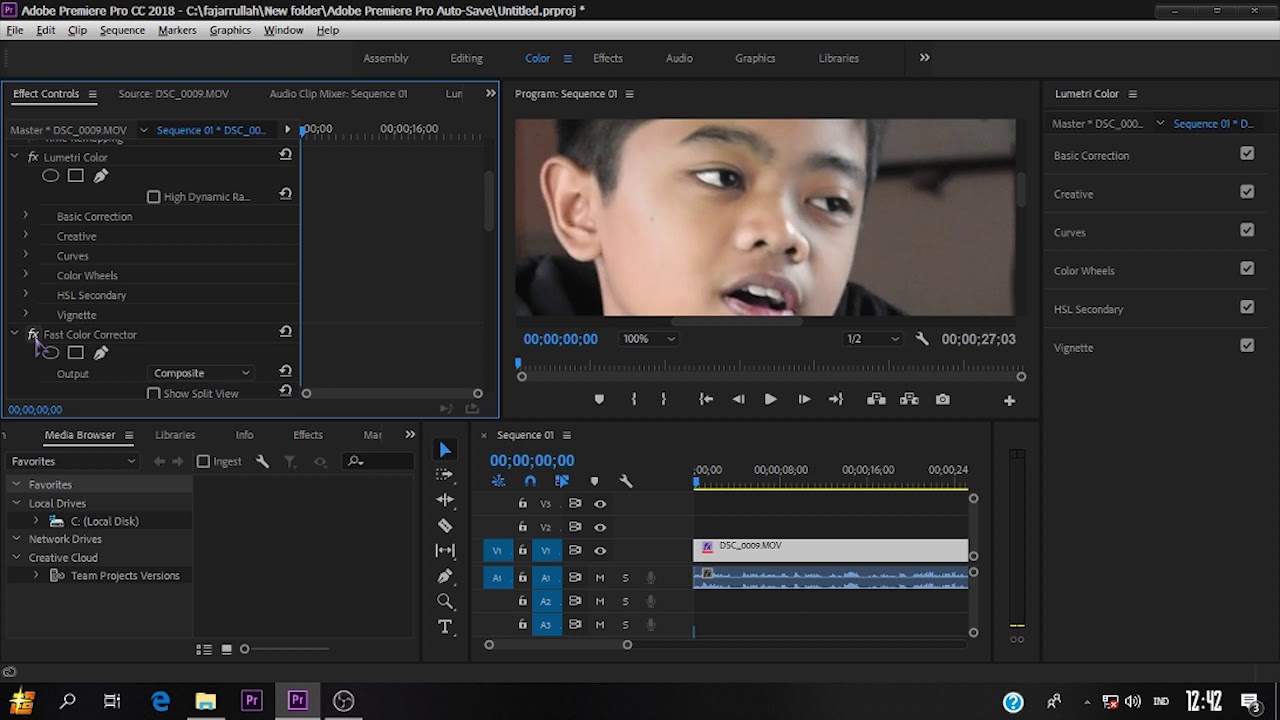Open File Explorer from the taskbar
This screenshot has width=1280, height=720.
[x=206, y=701]
